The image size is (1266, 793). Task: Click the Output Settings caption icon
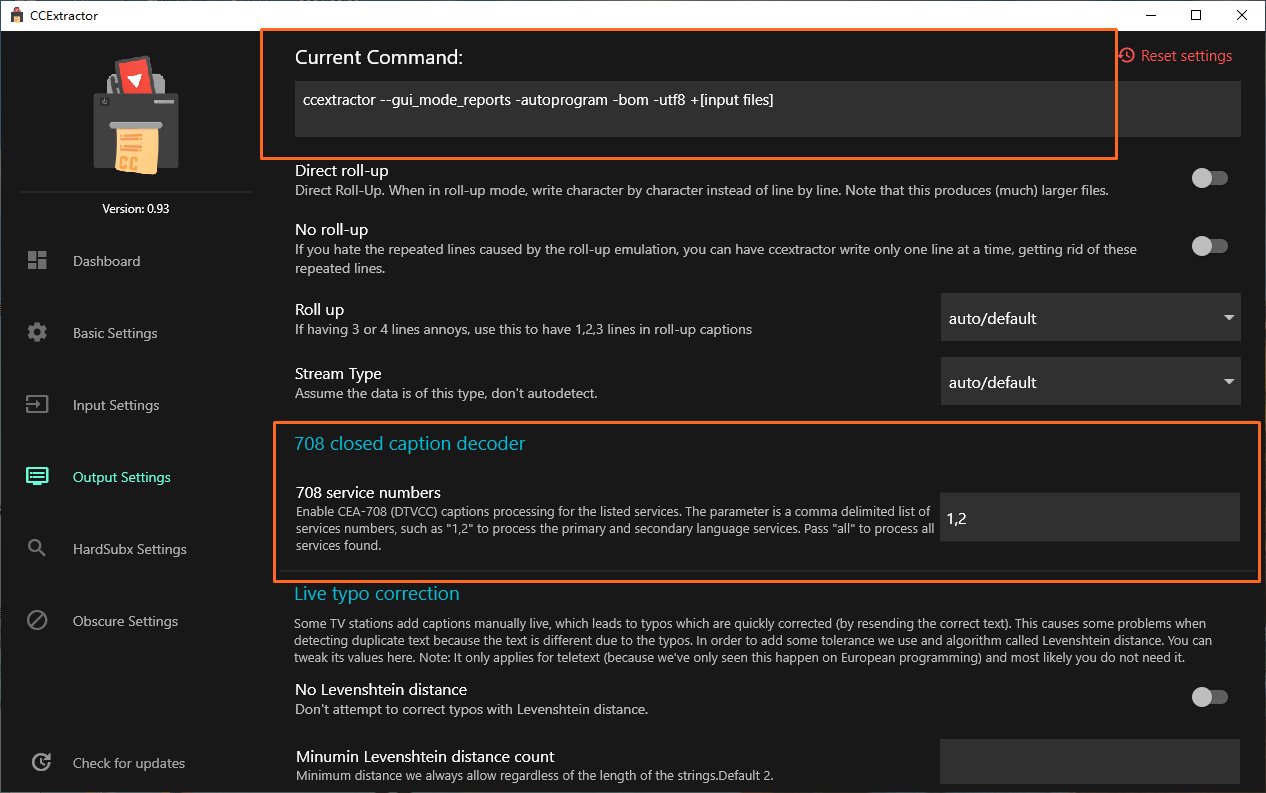37,477
